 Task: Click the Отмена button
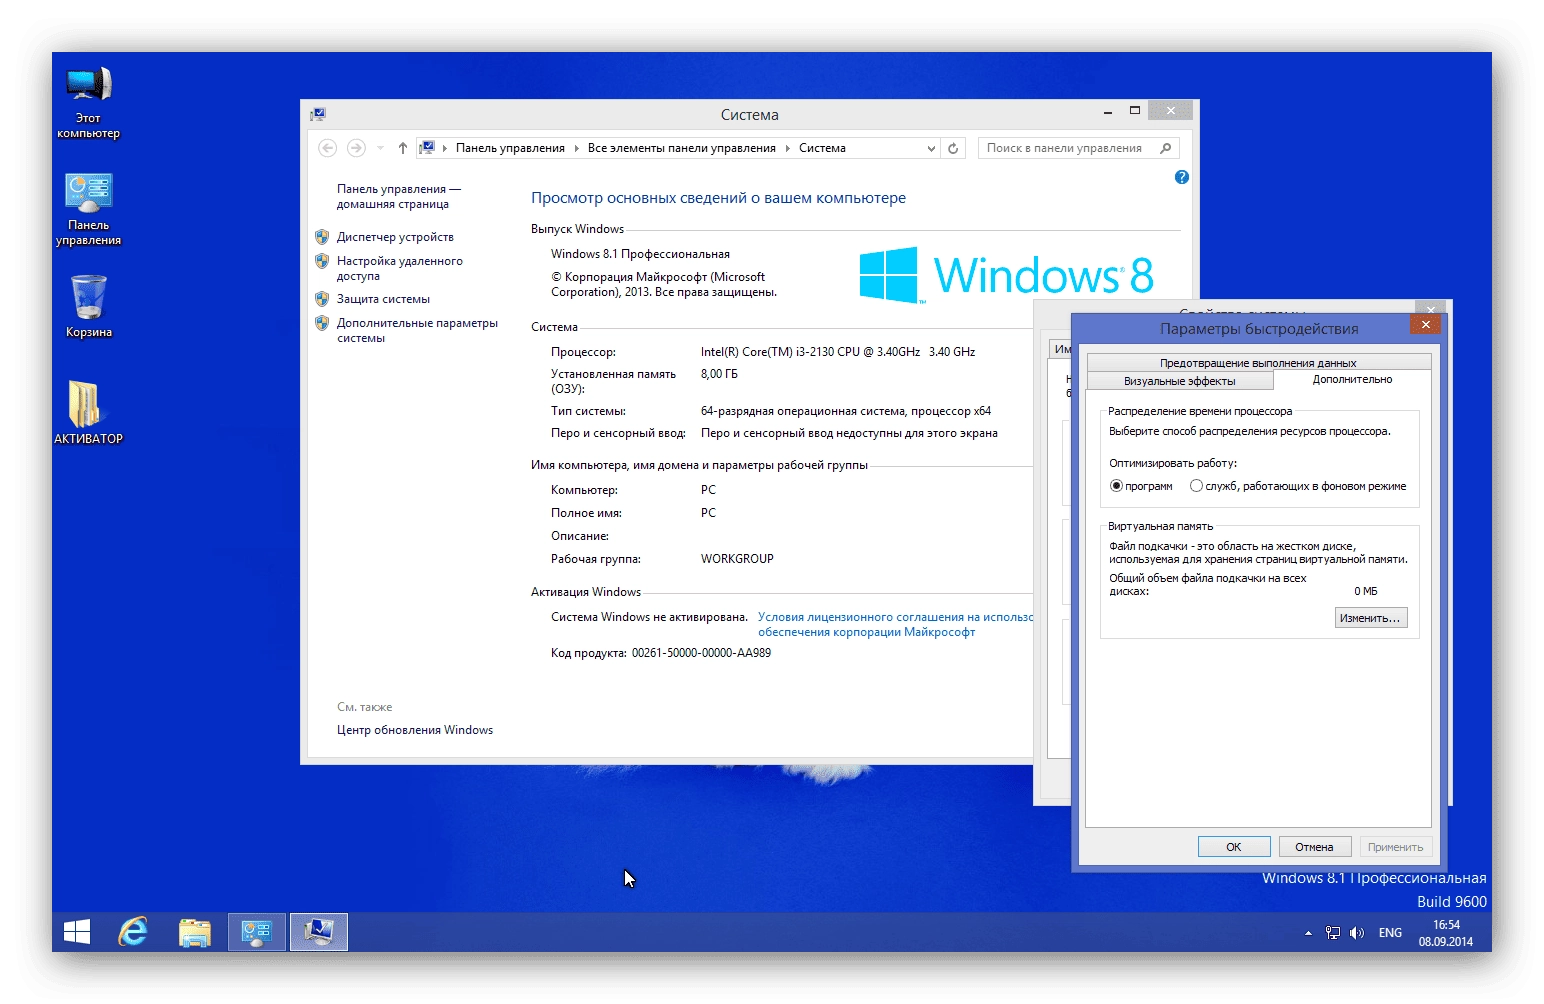click(1315, 847)
